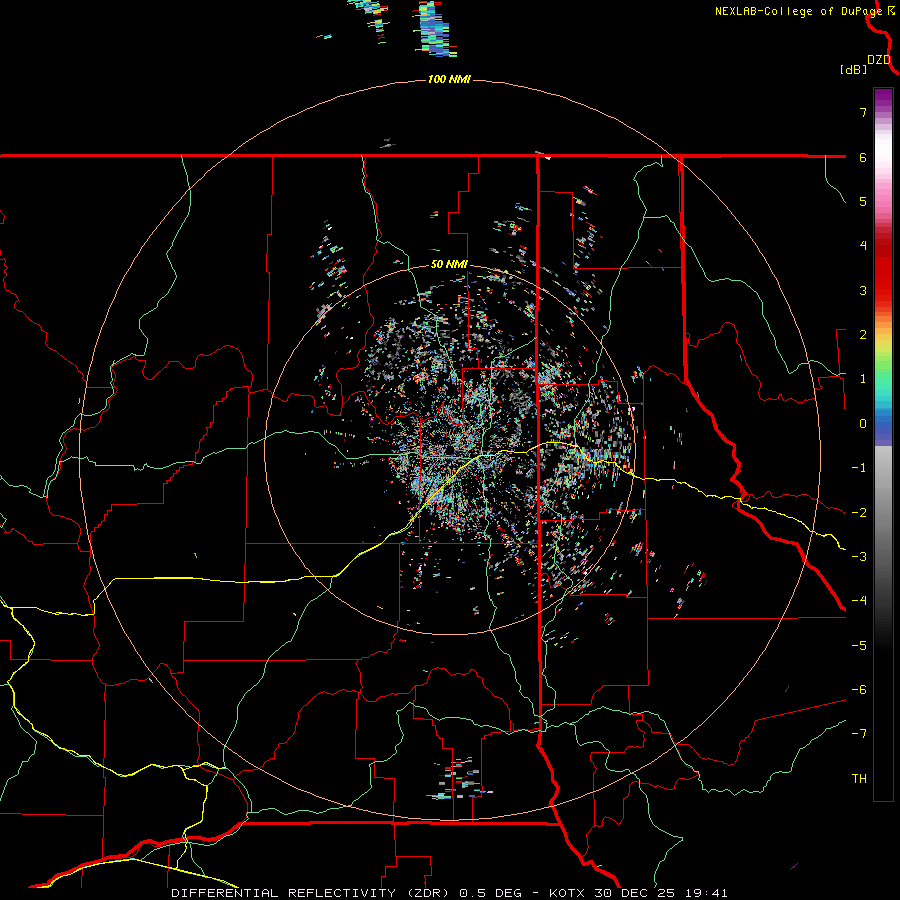Click the '-5' value on the color scale

[x=859, y=645]
